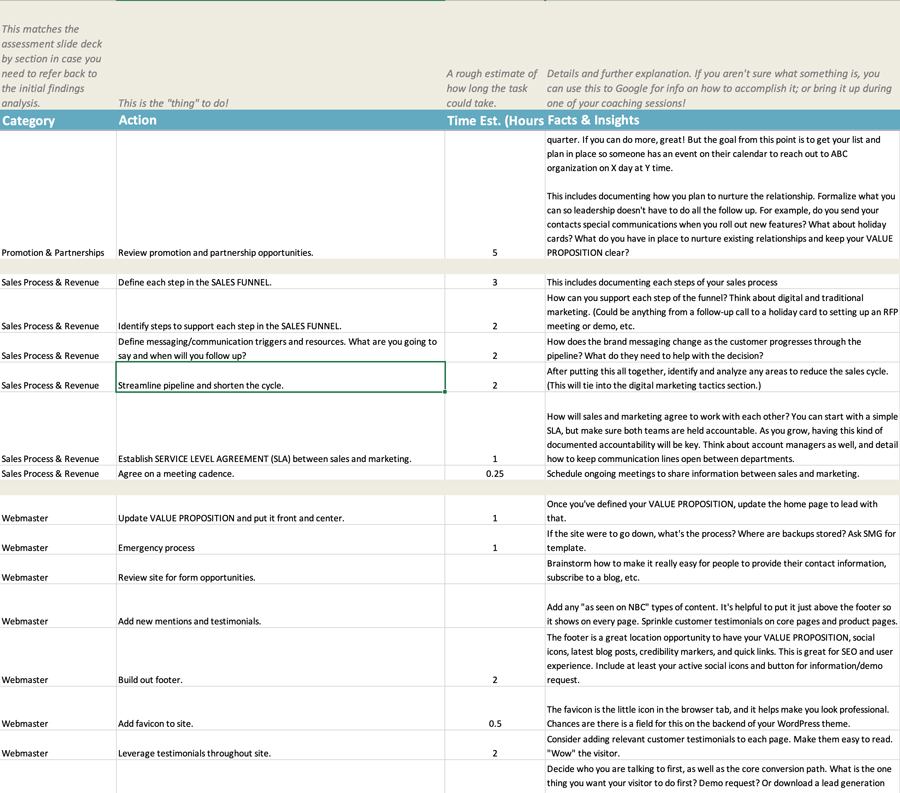Click 'How will sales and marketing agree' insight

722,429
